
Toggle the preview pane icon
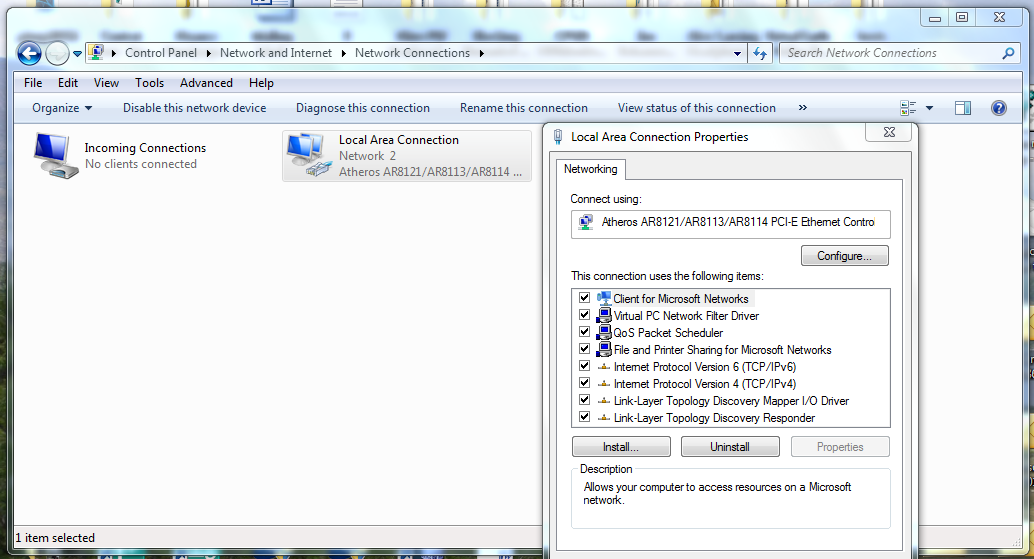click(962, 108)
